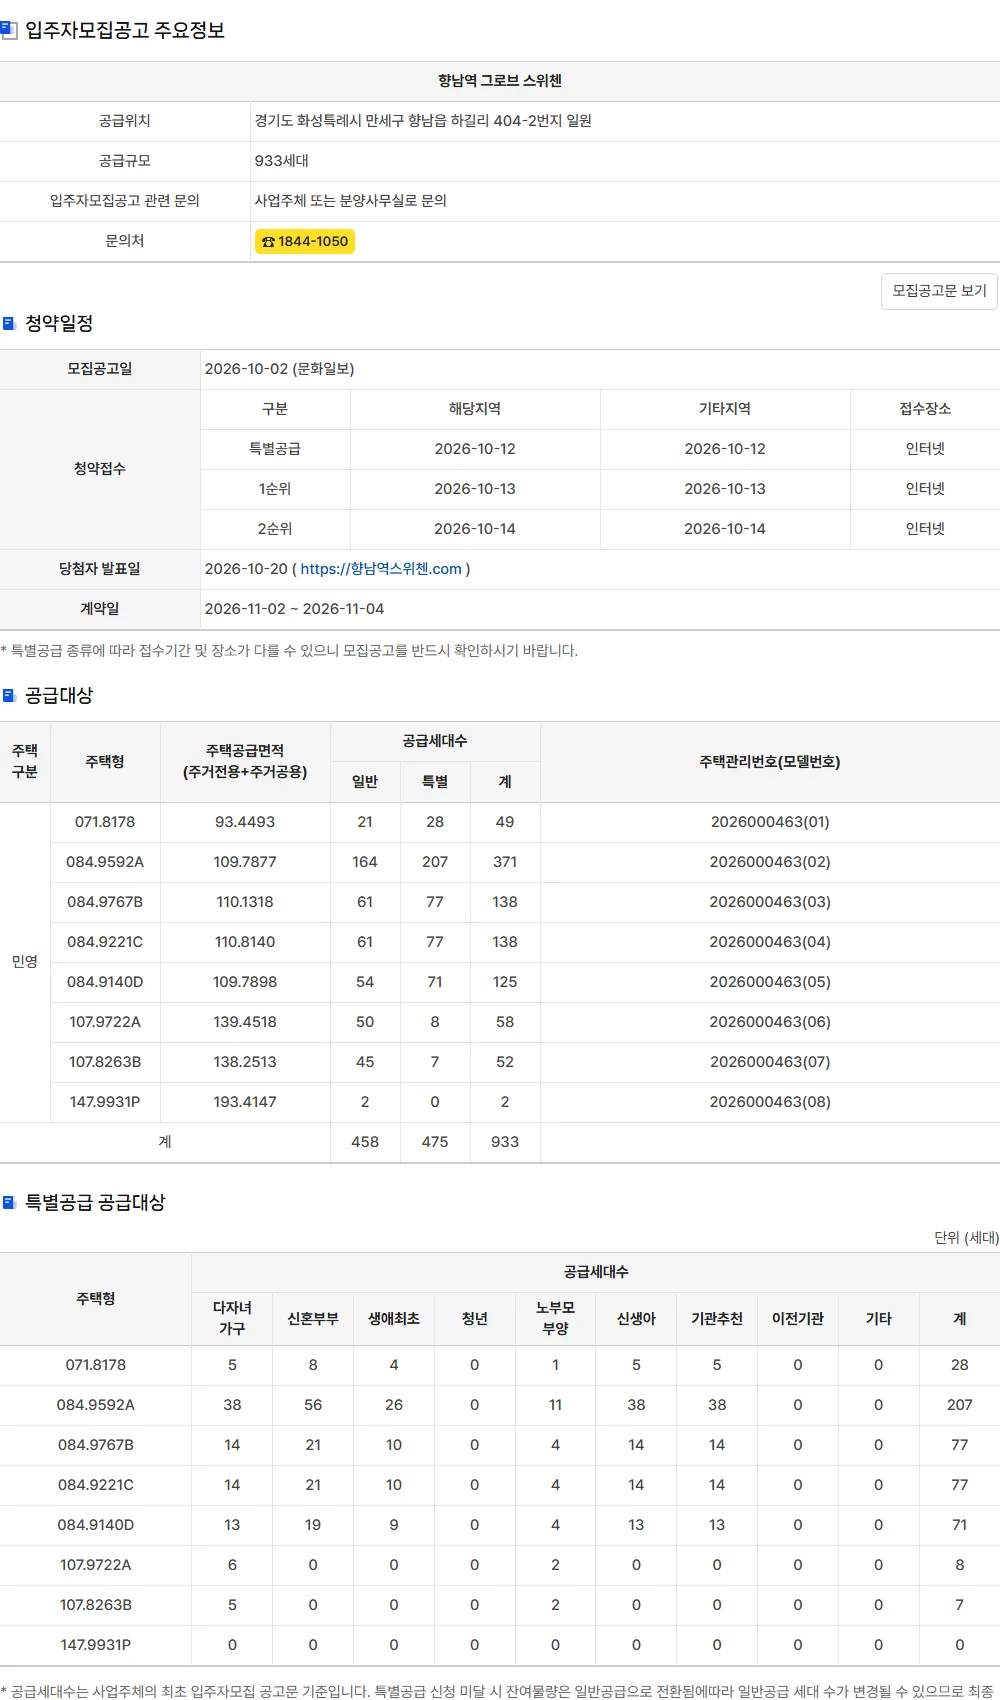Click model number 2026000463(05)
The height and width of the screenshot is (1700, 1000).
tap(770, 982)
